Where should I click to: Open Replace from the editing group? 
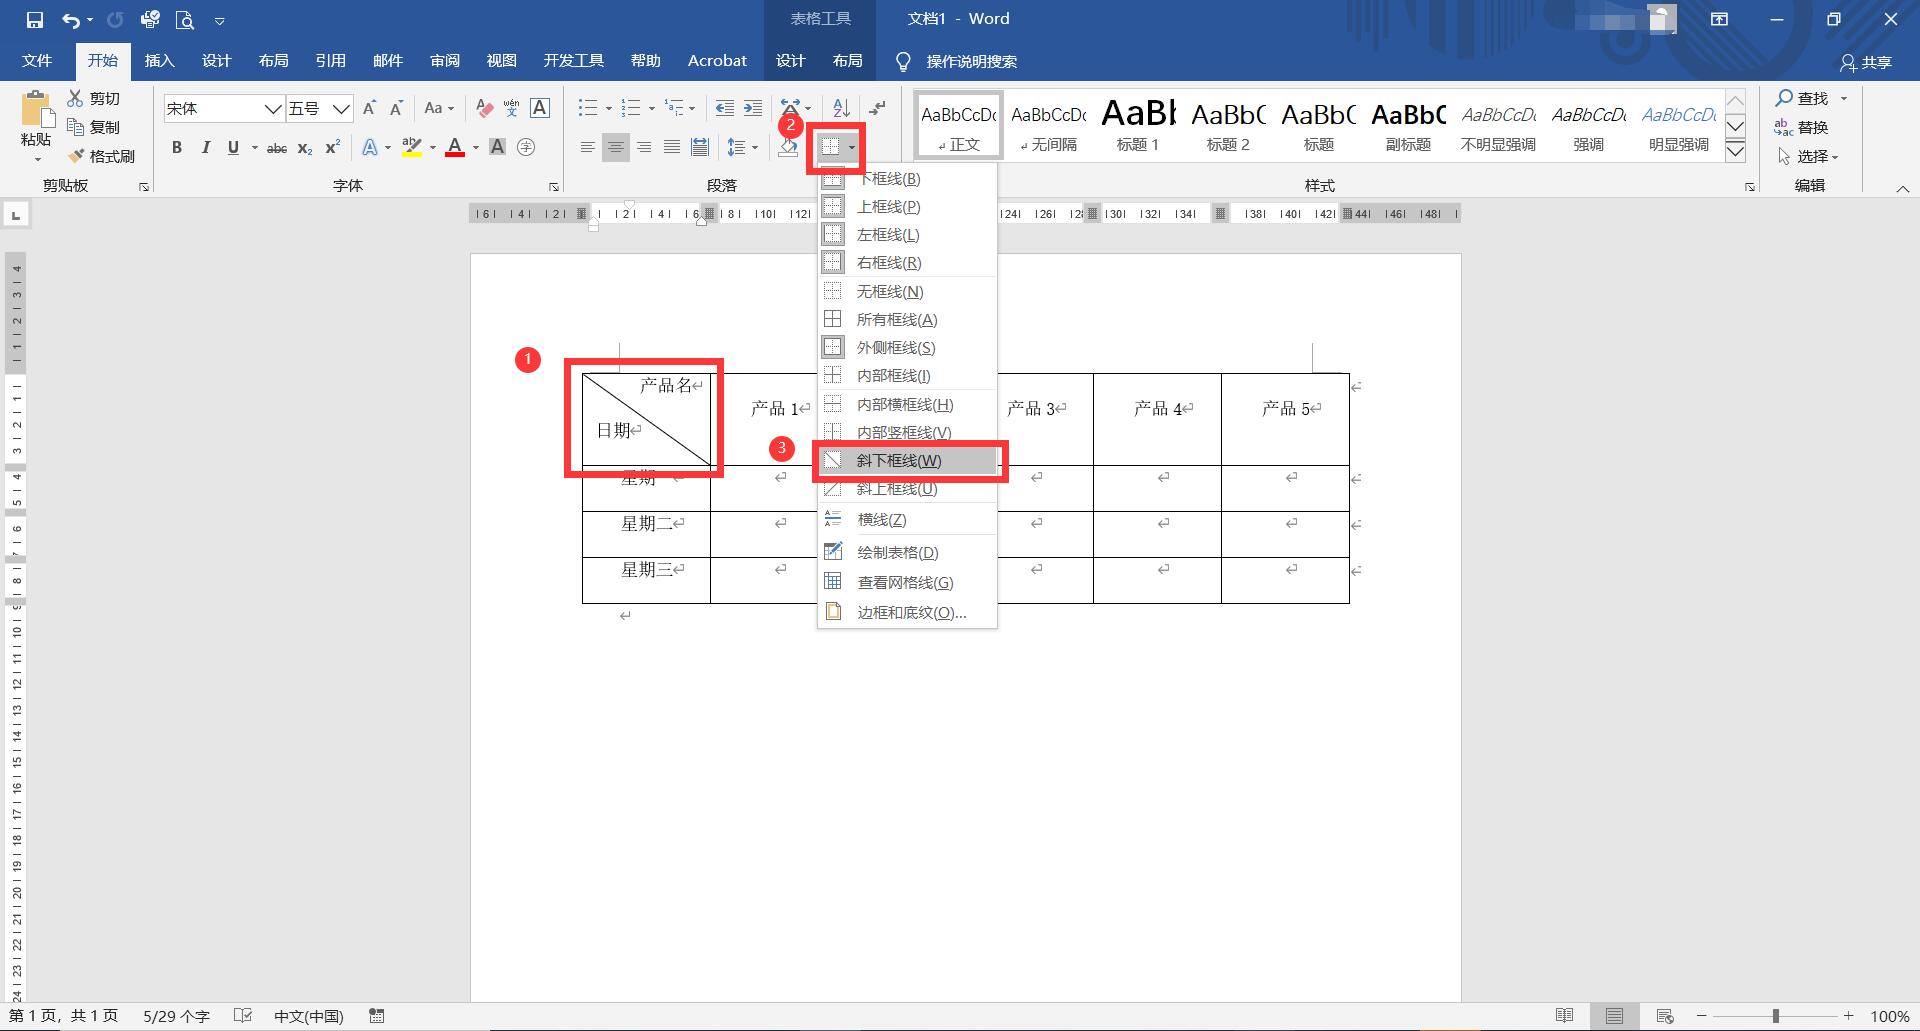click(x=1810, y=127)
